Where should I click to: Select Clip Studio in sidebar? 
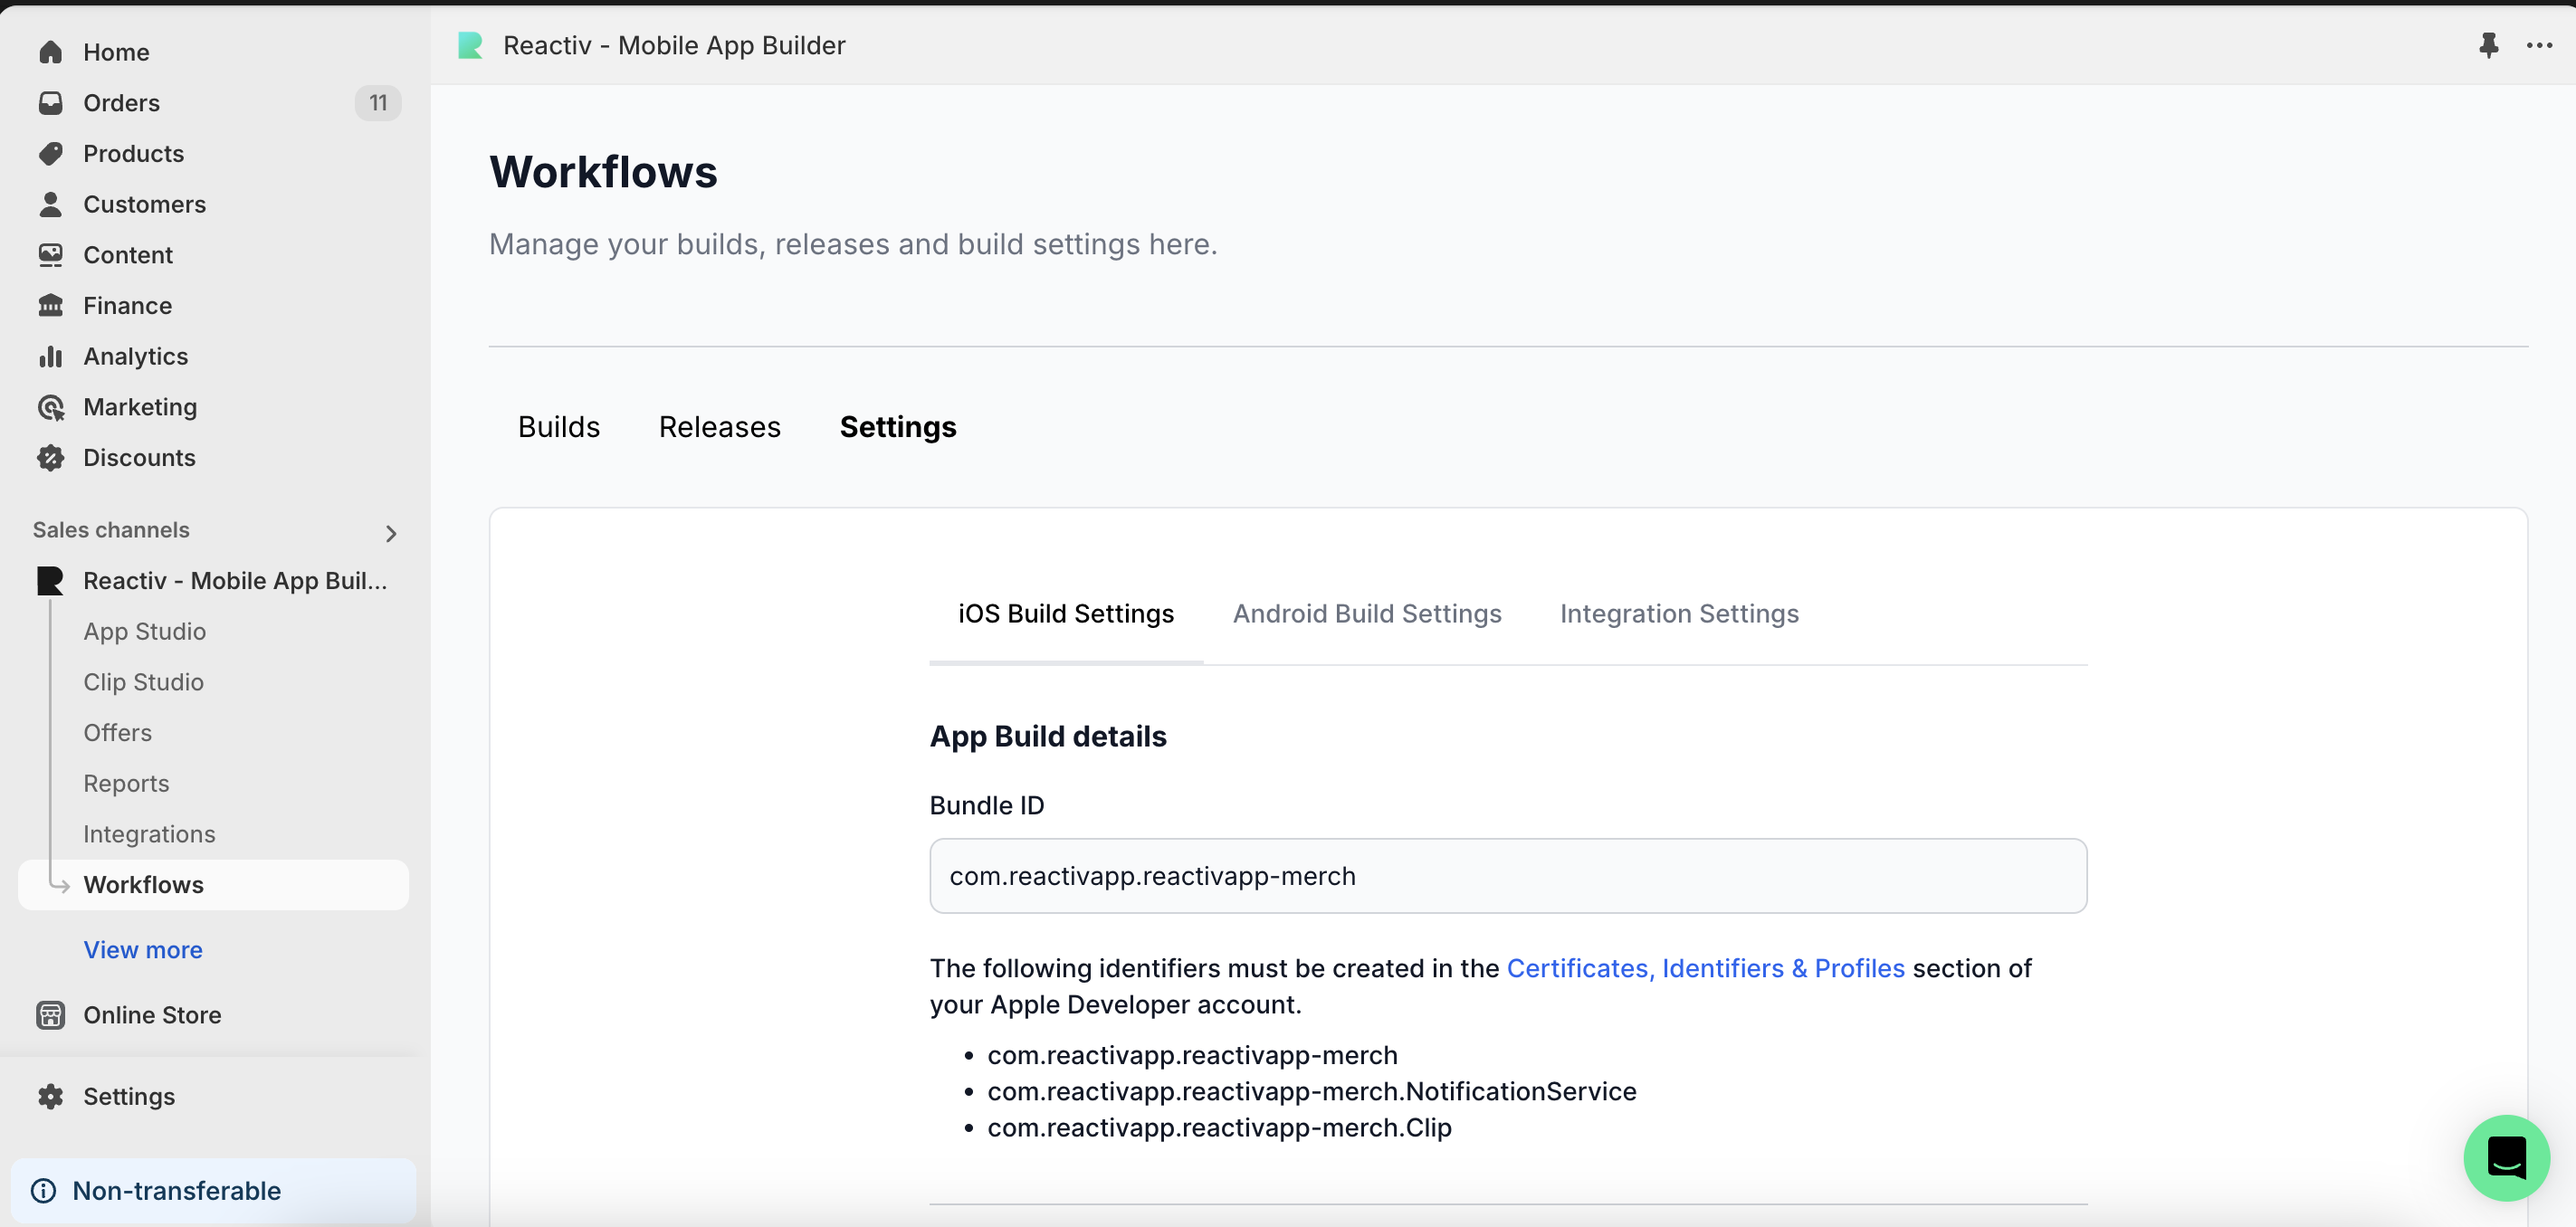[x=143, y=682]
